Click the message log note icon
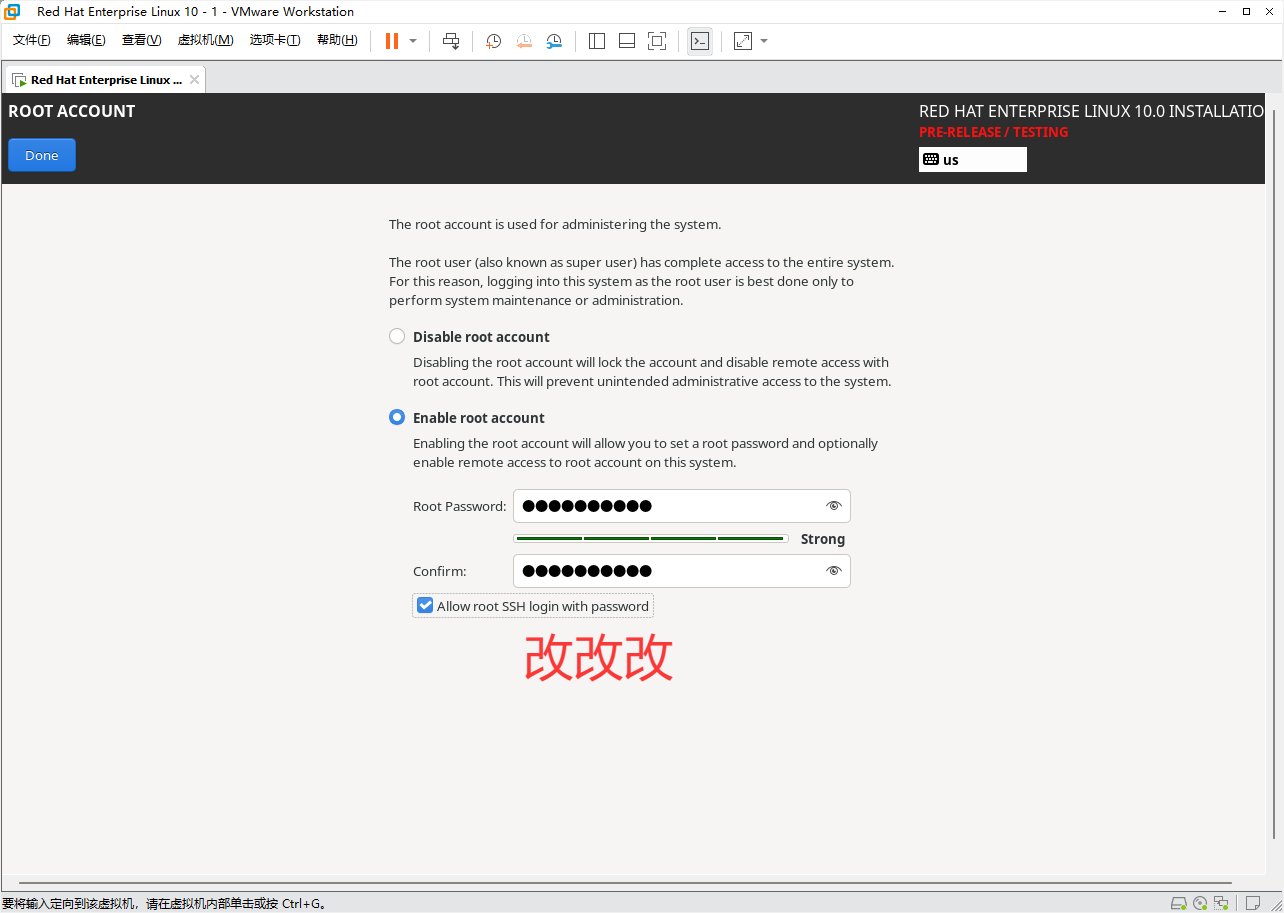 [1252, 903]
